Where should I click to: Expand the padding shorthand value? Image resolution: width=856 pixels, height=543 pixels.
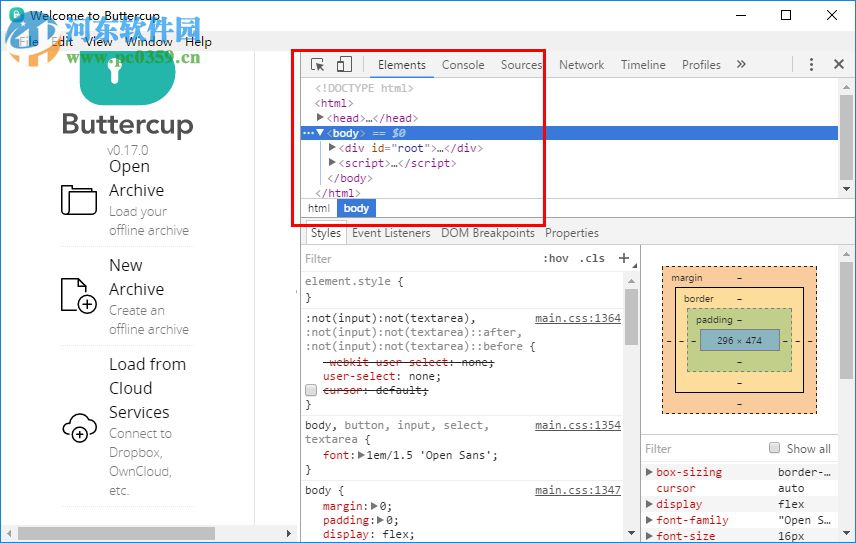(x=381, y=520)
